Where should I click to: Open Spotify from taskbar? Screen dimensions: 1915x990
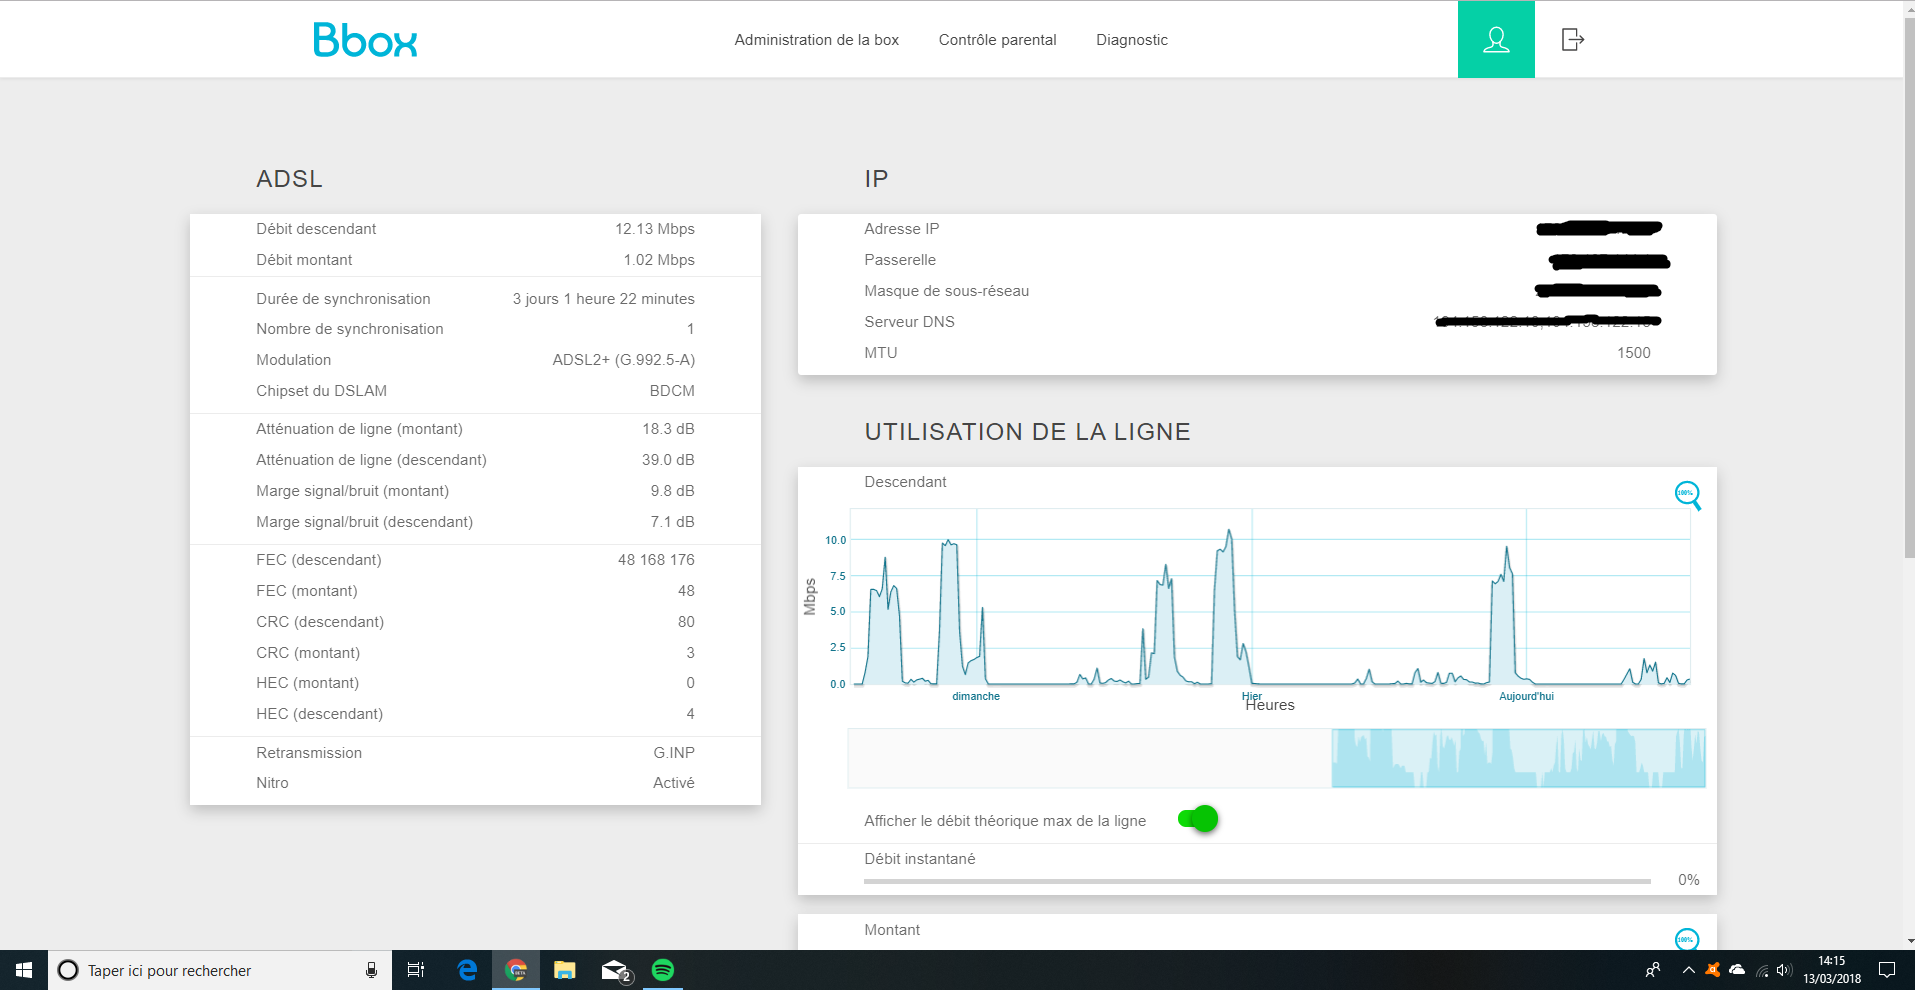tap(663, 970)
